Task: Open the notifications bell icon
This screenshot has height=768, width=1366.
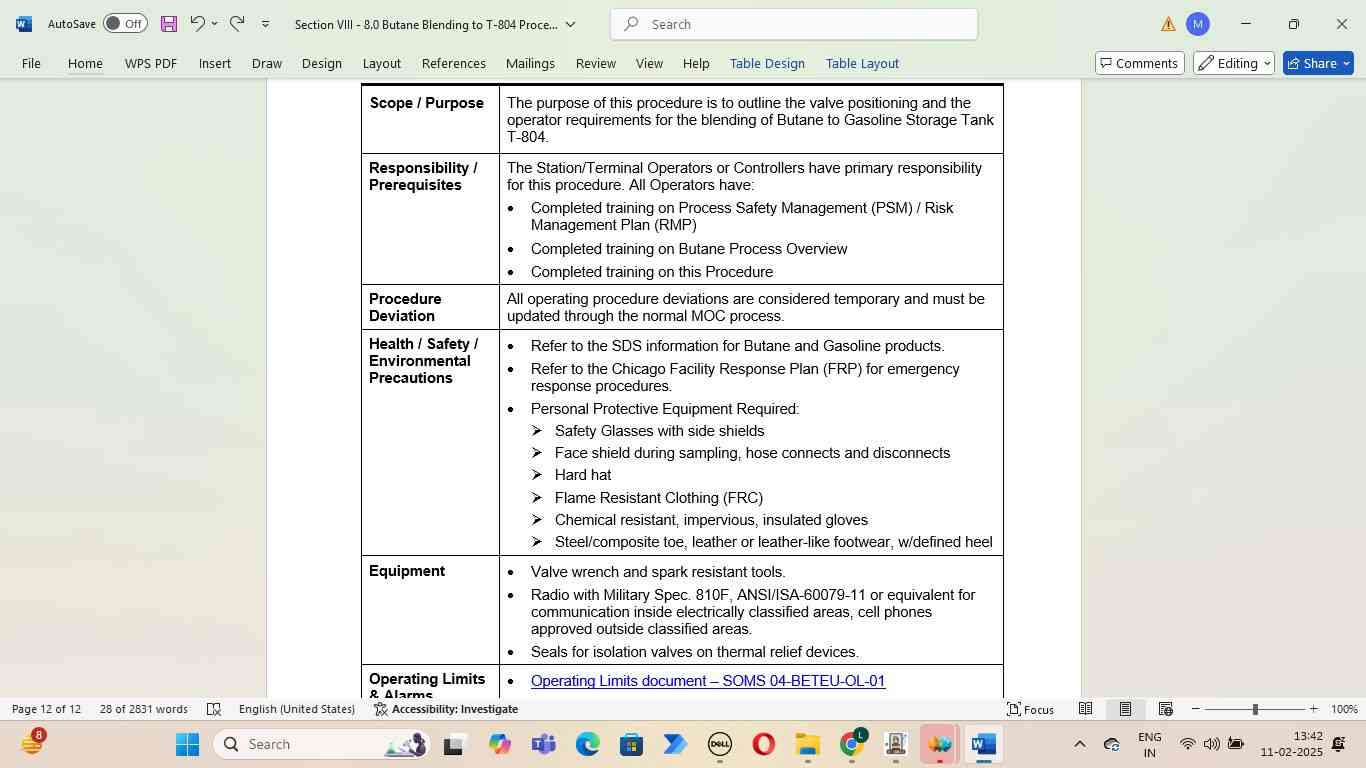Action: 1340,744
